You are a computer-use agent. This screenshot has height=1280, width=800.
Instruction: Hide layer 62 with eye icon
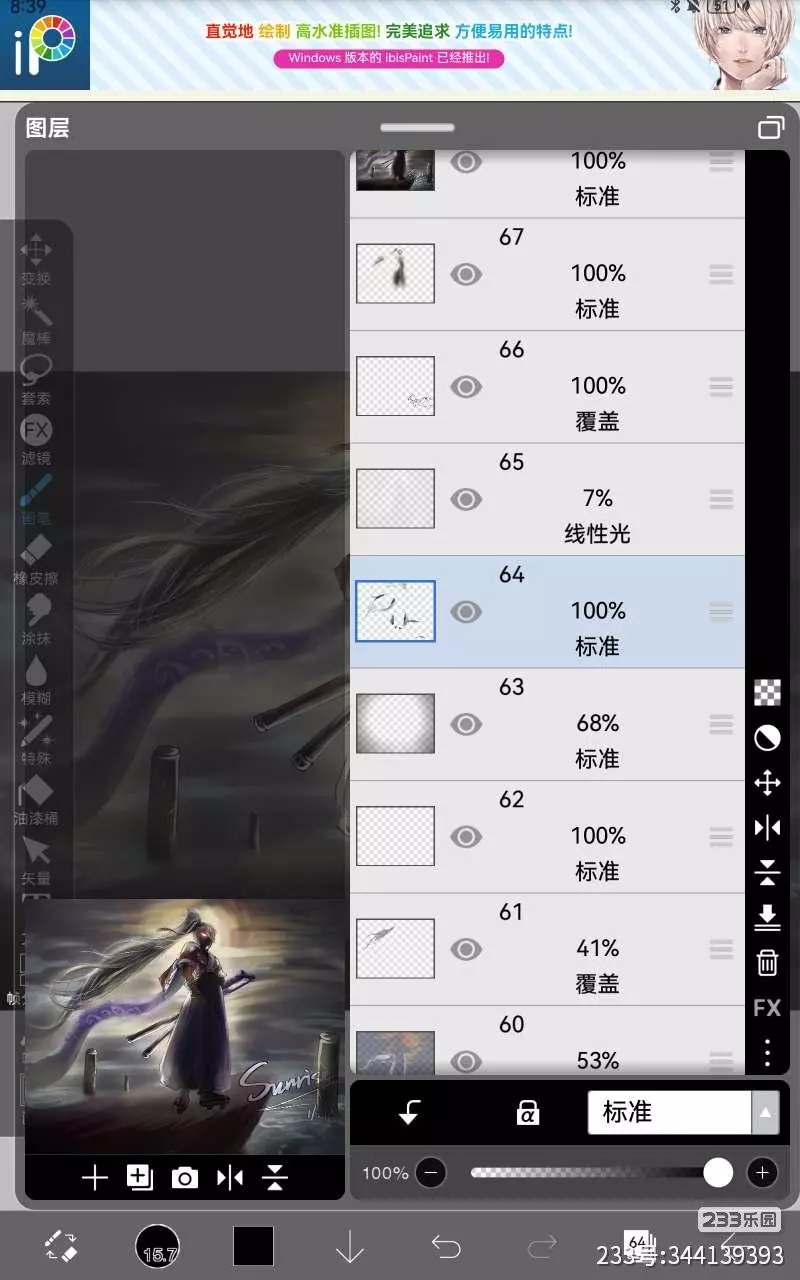466,836
